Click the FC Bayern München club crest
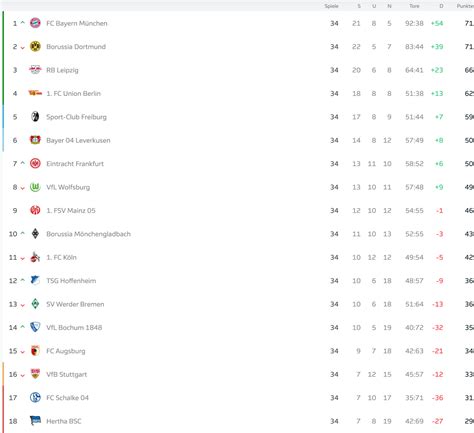 coord(35,23)
